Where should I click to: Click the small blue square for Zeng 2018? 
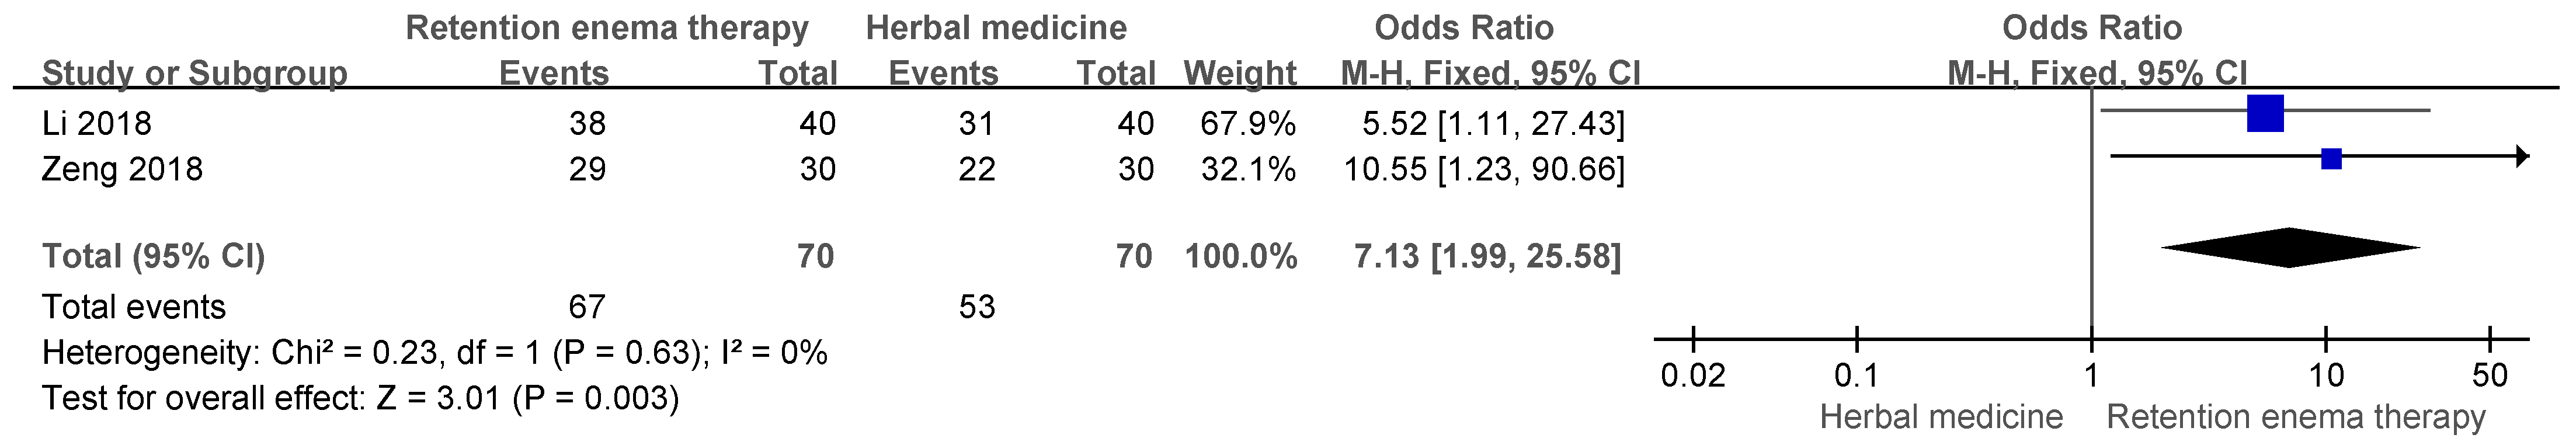(x=2331, y=158)
